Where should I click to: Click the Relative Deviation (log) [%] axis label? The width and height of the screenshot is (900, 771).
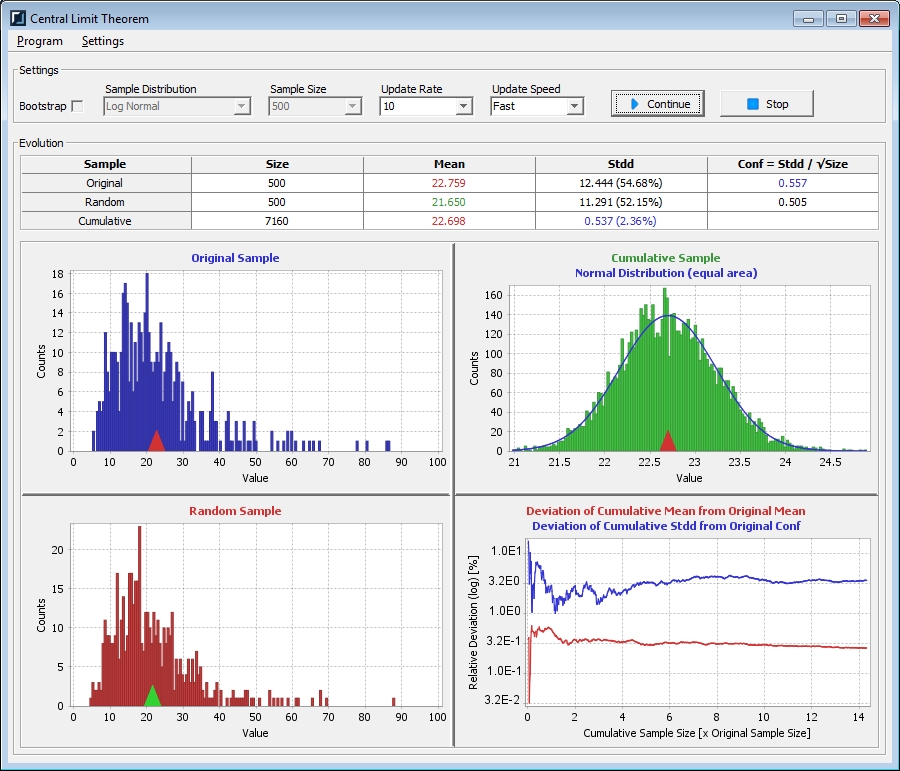(x=473, y=622)
